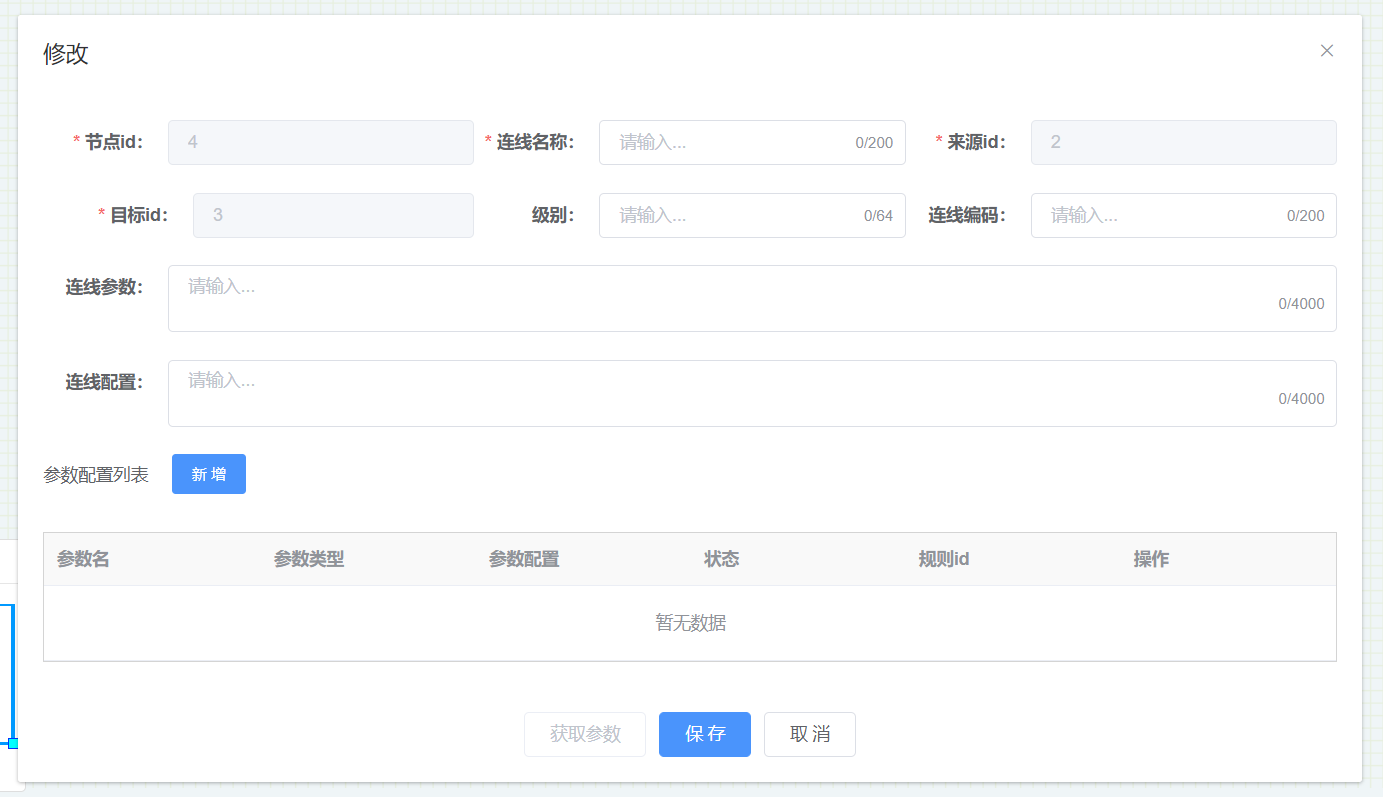Click the 参数名 column header
The image size is (1383, 797).
[x=81, y=559]
